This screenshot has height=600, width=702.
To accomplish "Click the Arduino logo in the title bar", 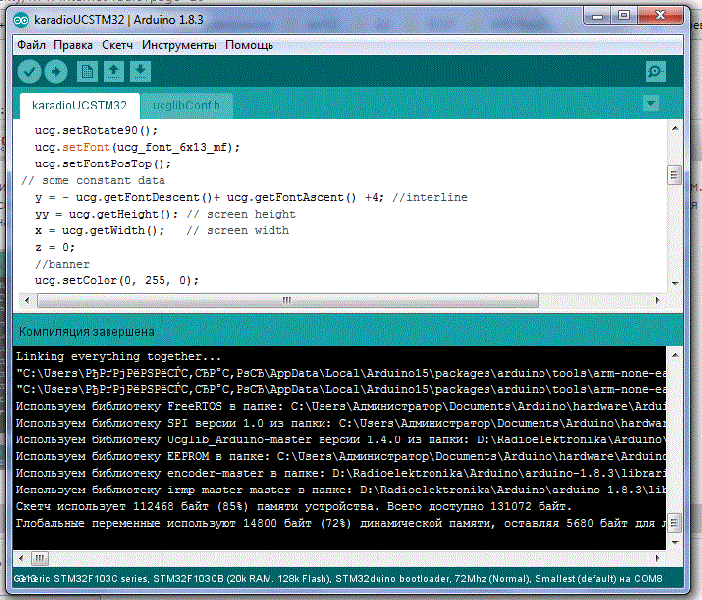I will 21,20.
